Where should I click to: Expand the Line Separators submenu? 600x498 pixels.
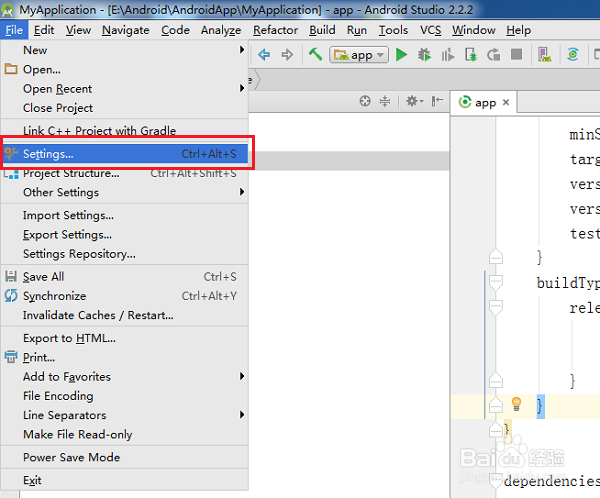125,415
